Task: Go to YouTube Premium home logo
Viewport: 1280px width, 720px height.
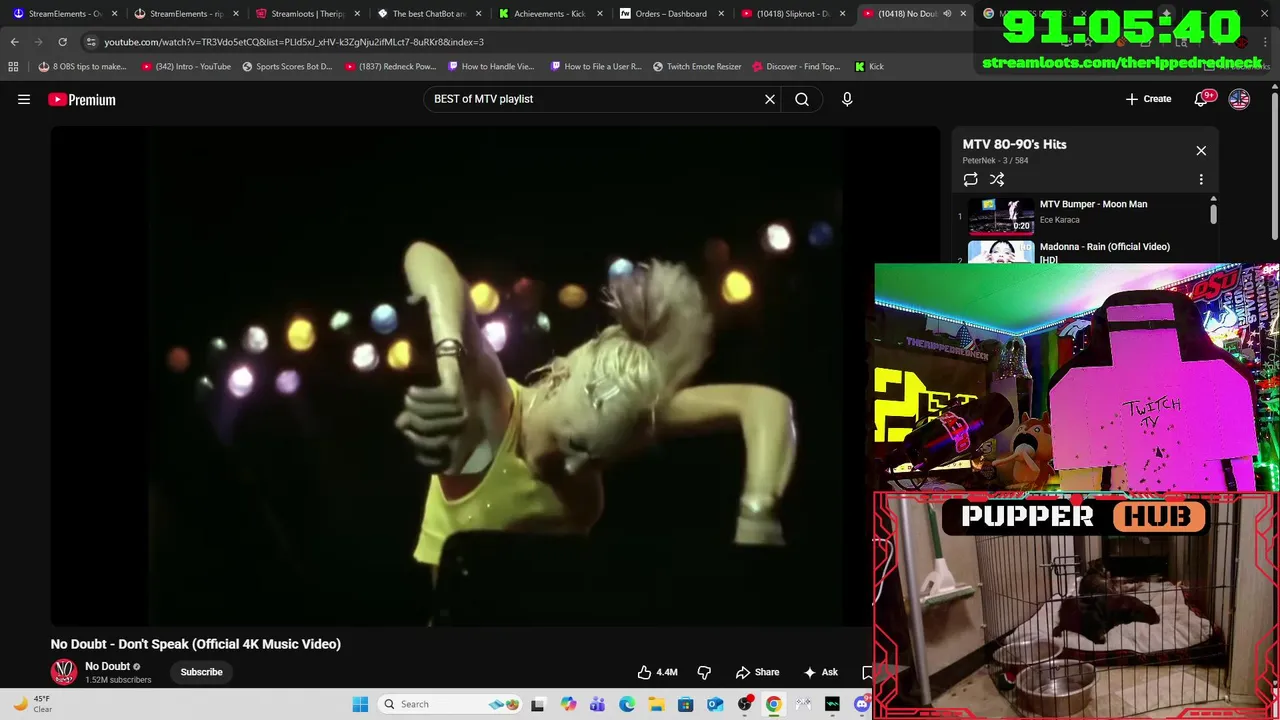Action: point(82,99)
